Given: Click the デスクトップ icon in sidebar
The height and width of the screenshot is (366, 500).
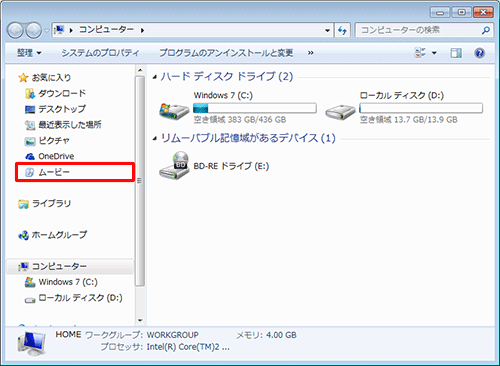Looking at the screenshot, I should pyautogui.click(x=30, y=109).
